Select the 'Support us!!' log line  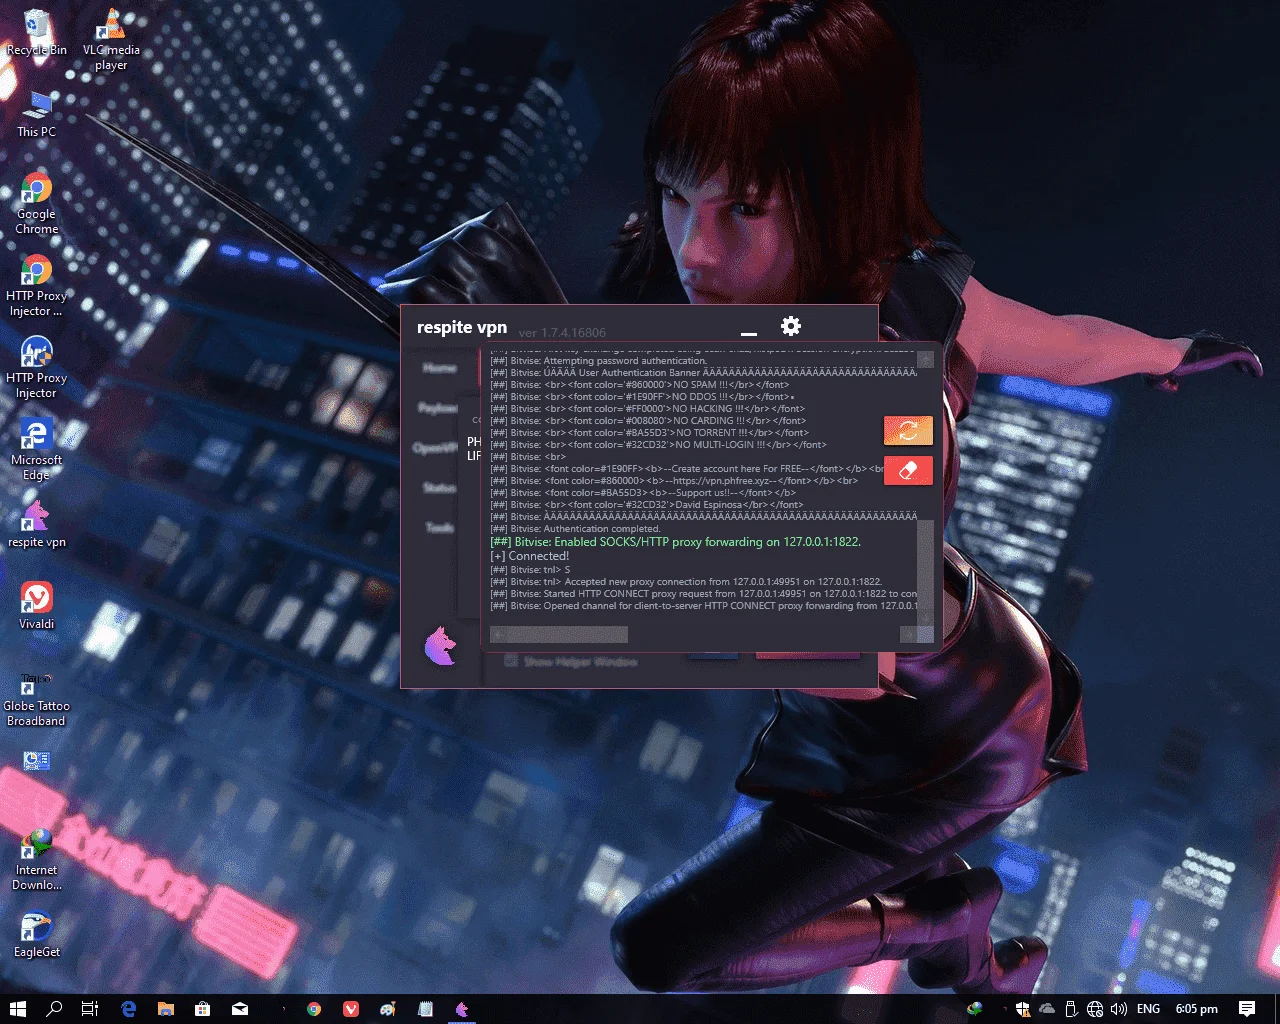point(643,493)
